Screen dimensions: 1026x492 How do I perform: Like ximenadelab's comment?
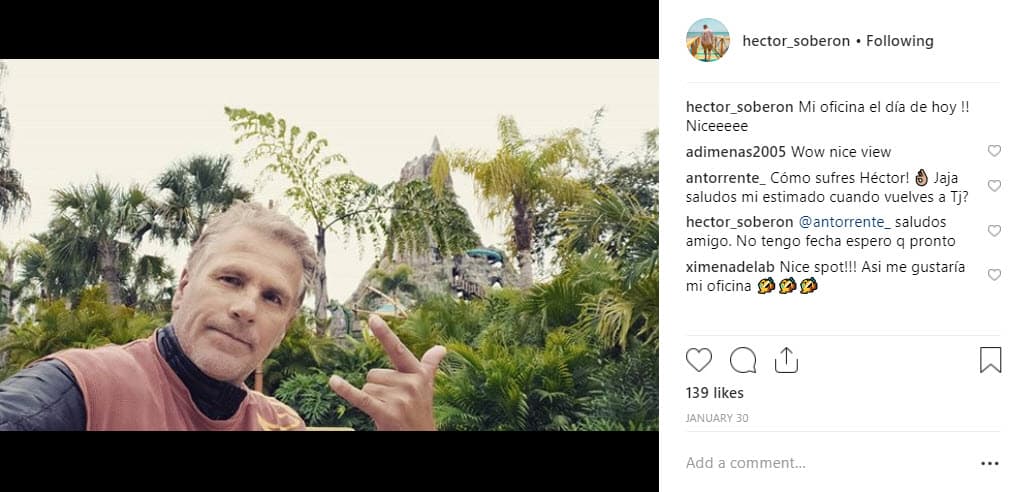click(x=994, y=275)
